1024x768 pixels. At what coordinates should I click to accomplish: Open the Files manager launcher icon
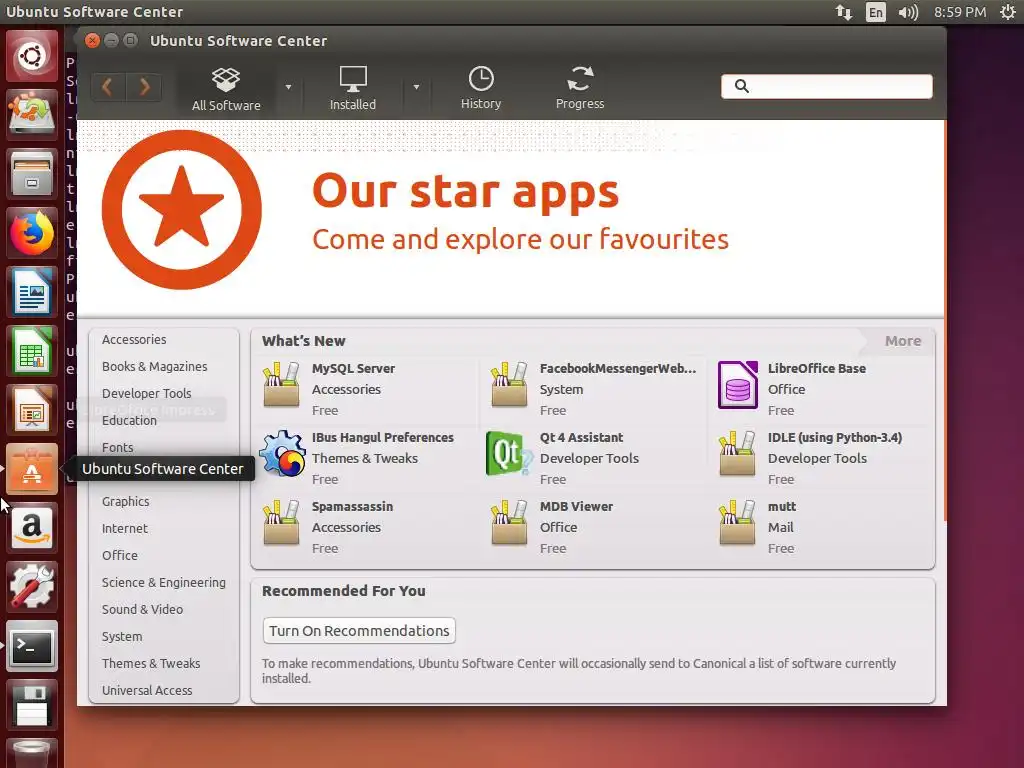click(32, 174)
